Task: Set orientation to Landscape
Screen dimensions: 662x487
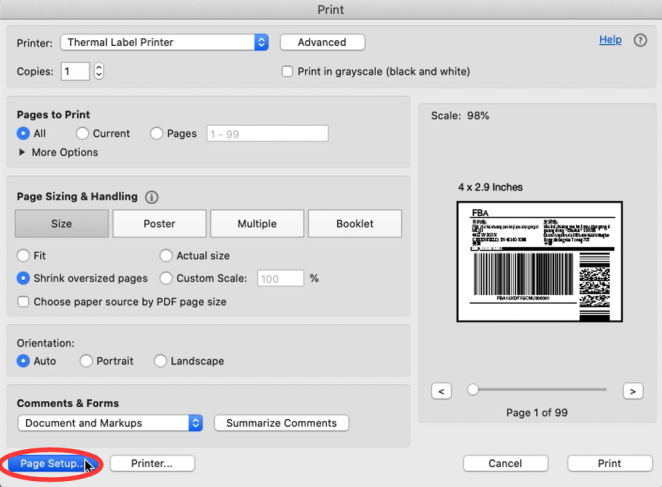Action: coord(160,361)
